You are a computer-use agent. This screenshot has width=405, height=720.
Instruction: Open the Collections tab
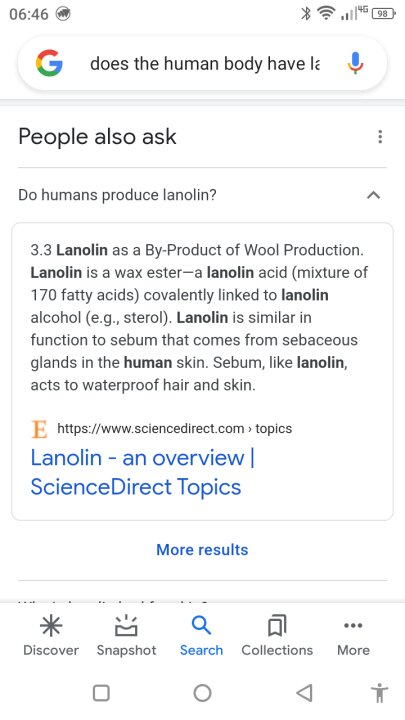(x=277, y=636)
